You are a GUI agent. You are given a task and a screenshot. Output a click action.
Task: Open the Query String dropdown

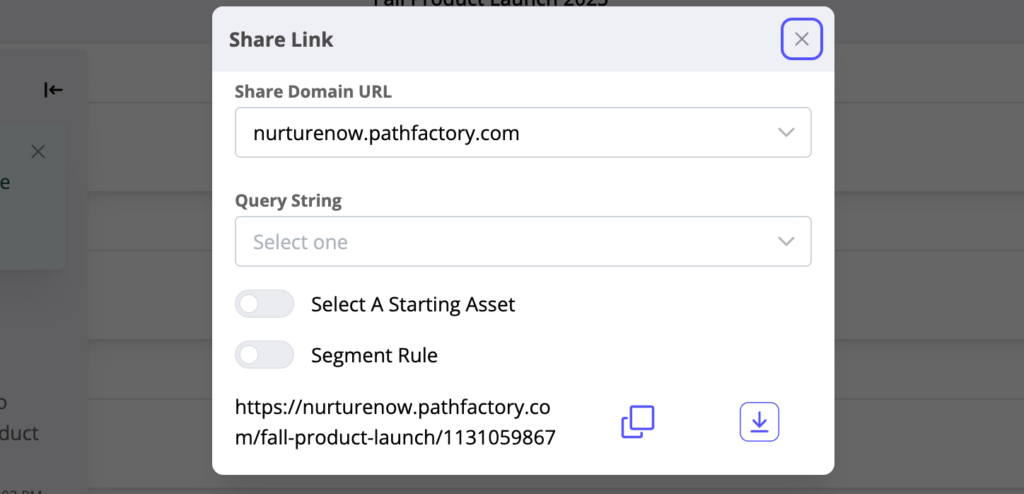click(x=522, y=242)
